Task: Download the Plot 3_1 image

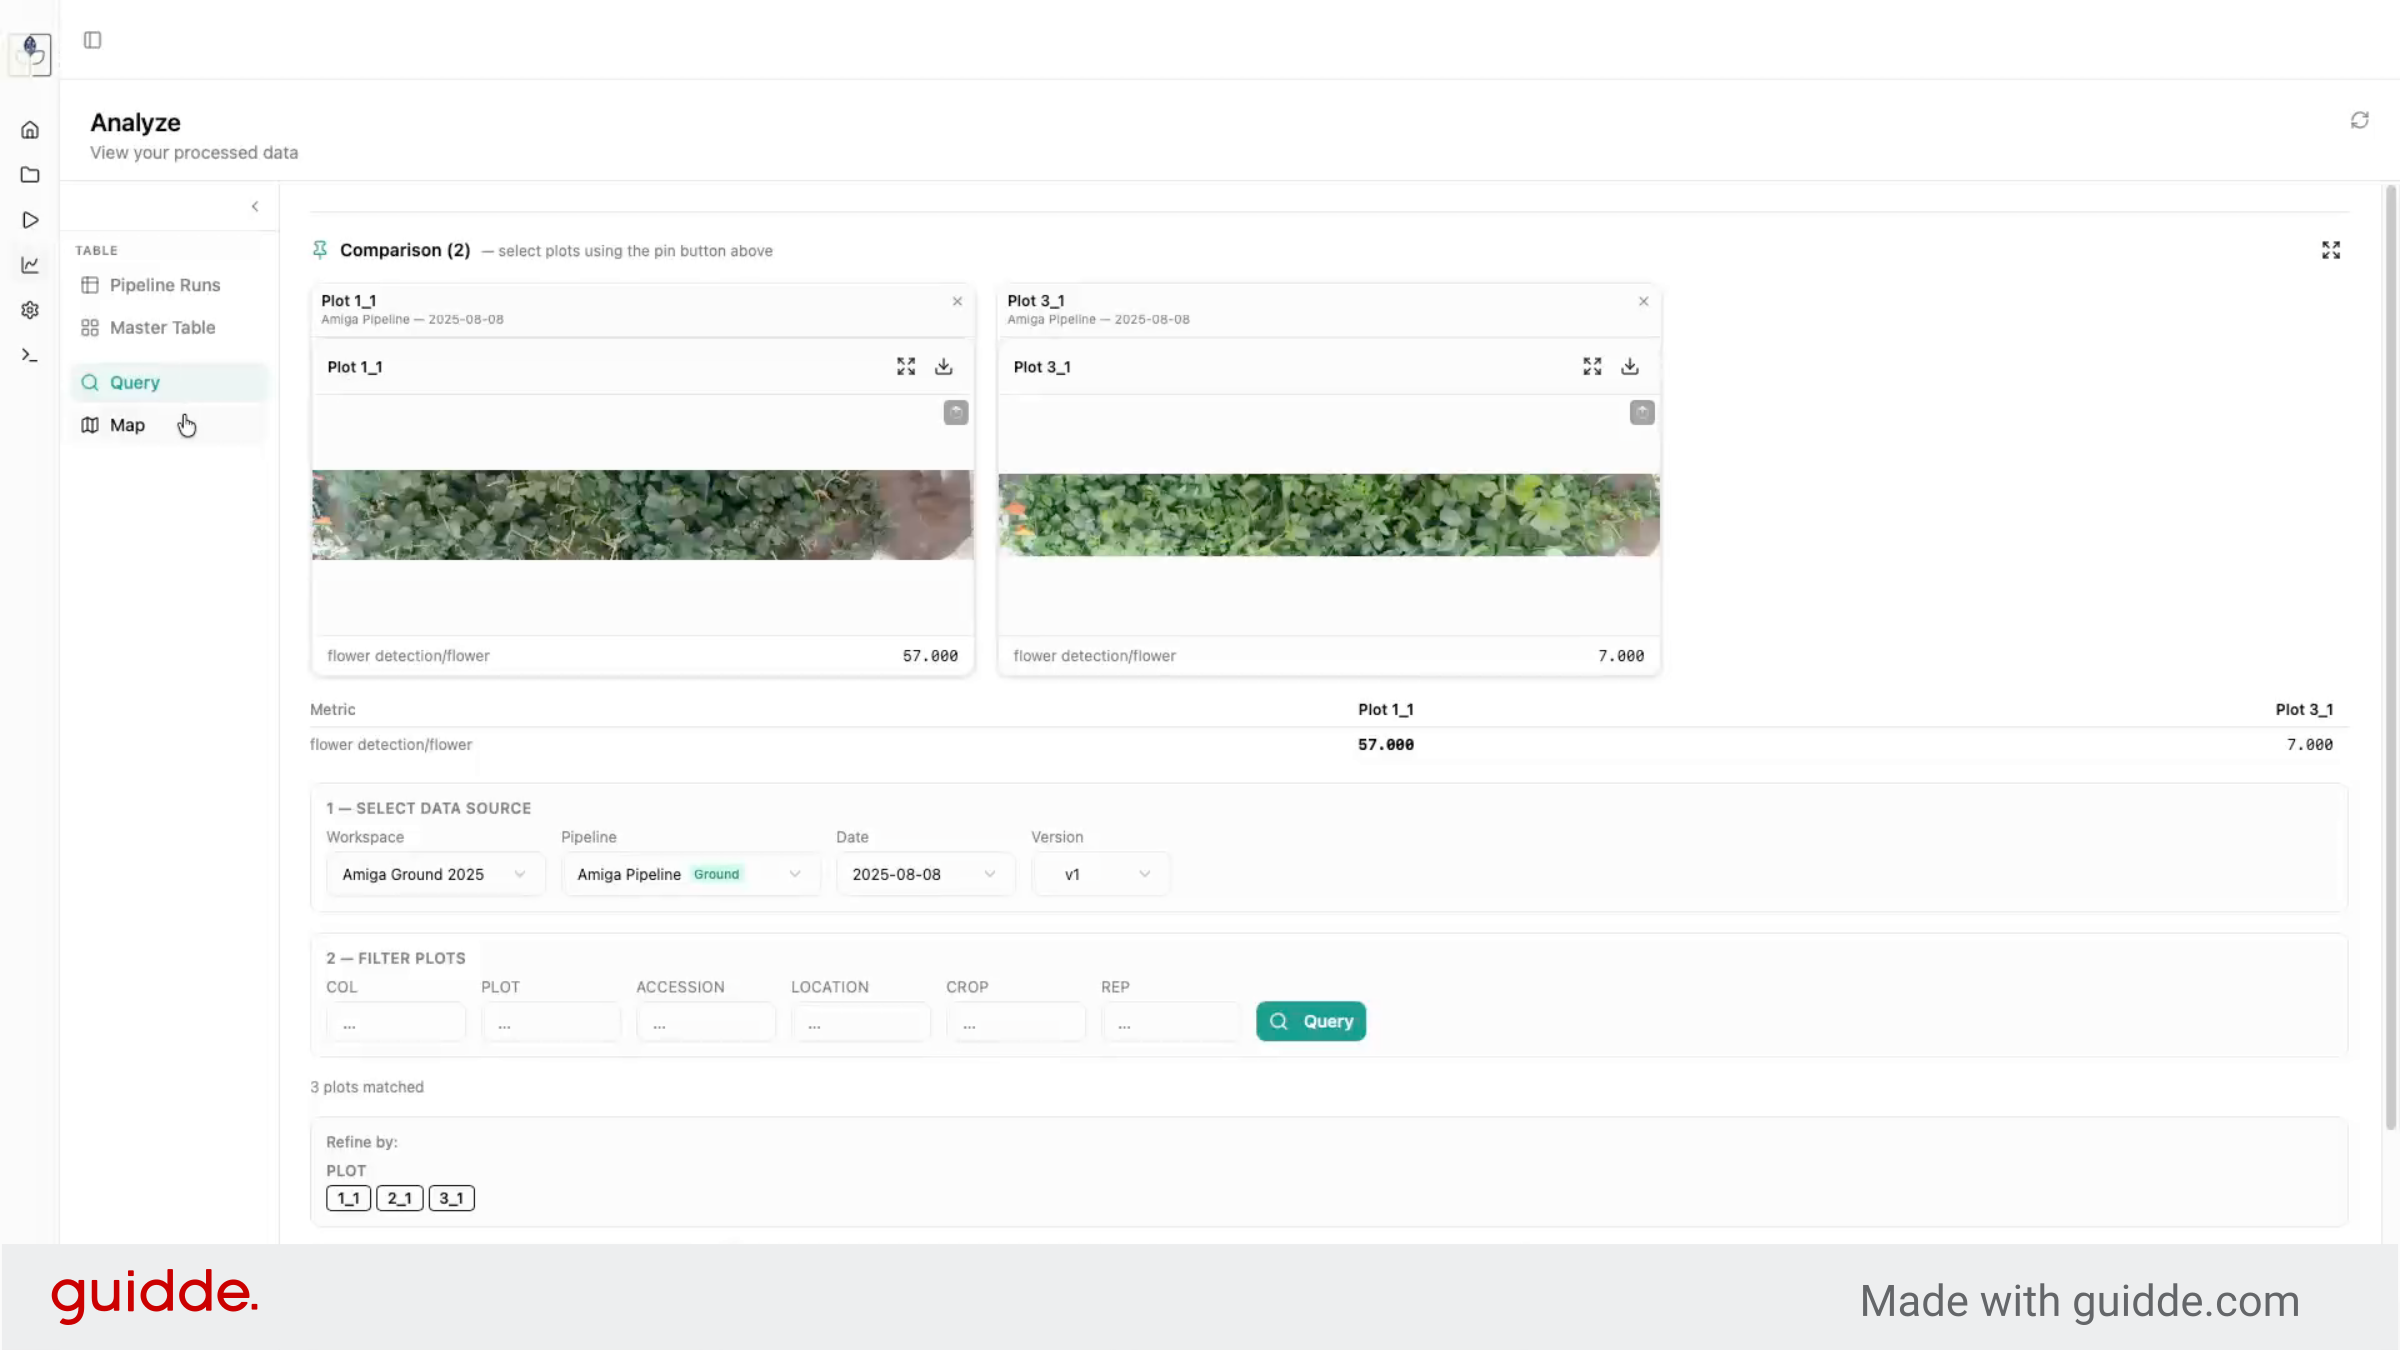Action: click(1630, 367)
